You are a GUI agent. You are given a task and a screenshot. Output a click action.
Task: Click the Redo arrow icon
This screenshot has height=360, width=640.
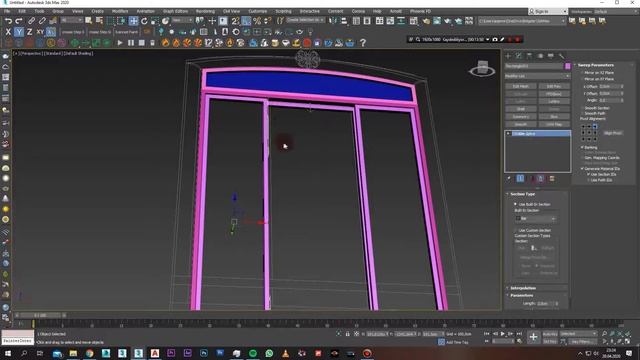pos(19,20)
